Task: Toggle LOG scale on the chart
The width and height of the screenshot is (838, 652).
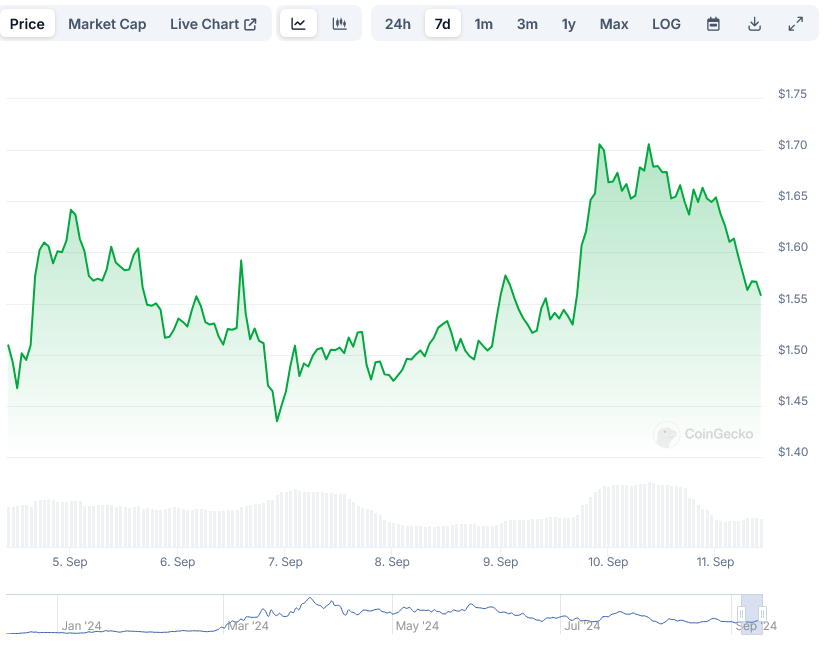Action: (666, 24)
